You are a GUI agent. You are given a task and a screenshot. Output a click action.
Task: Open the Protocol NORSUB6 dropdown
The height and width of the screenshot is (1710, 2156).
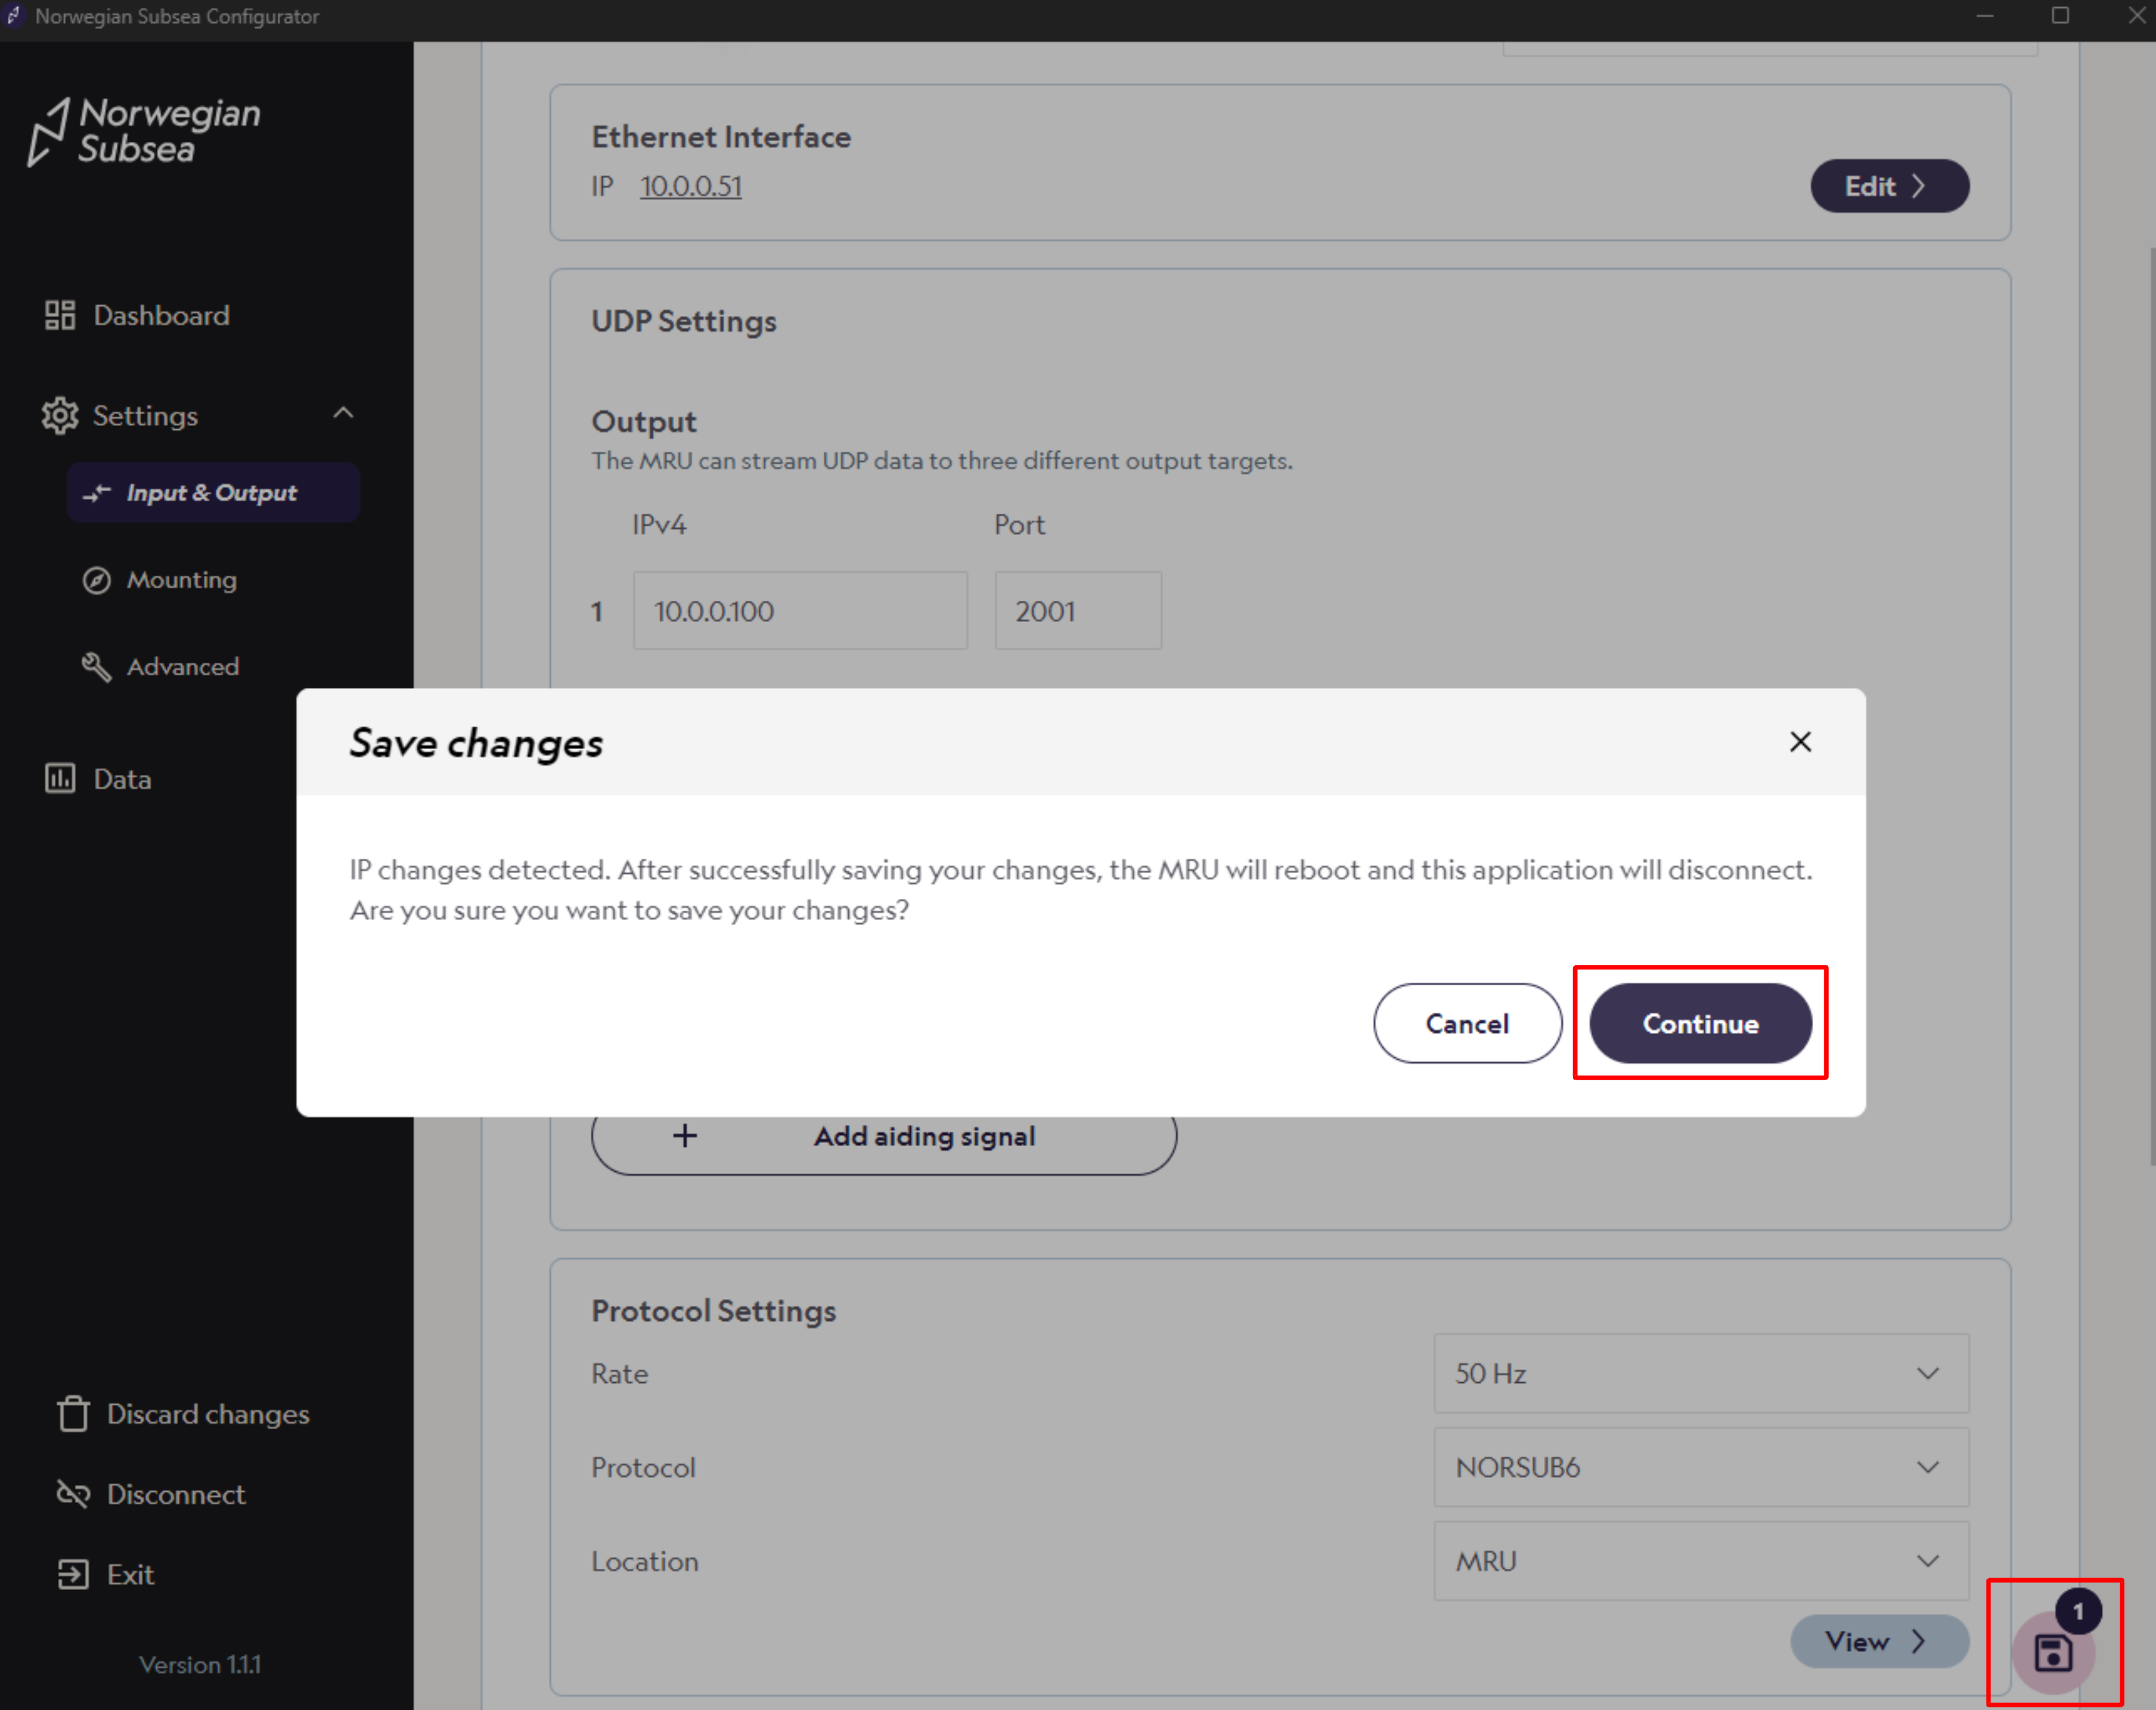1700,1467
